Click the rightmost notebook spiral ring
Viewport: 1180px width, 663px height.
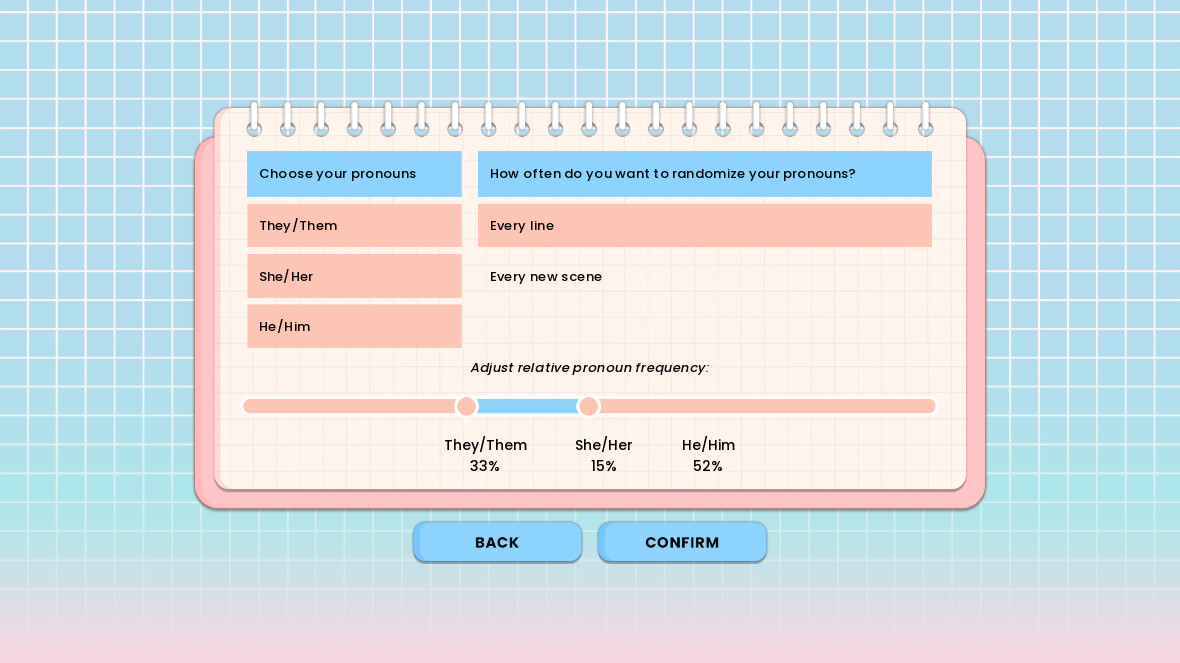(x=925, y=119)
